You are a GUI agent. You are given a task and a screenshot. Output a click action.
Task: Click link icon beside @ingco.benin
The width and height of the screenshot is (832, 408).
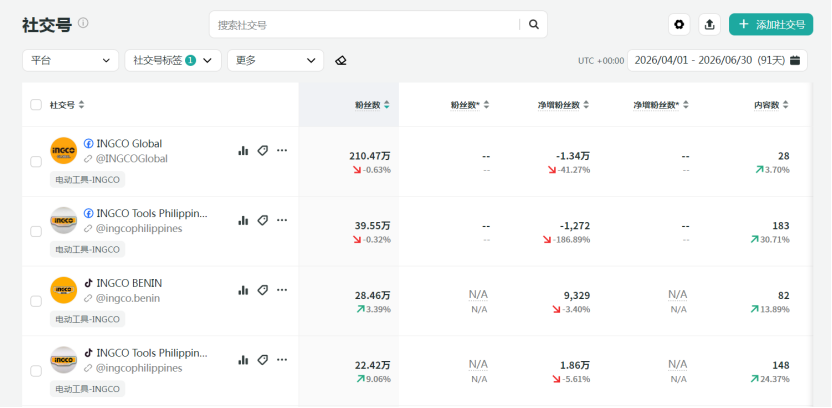(88, 299)
